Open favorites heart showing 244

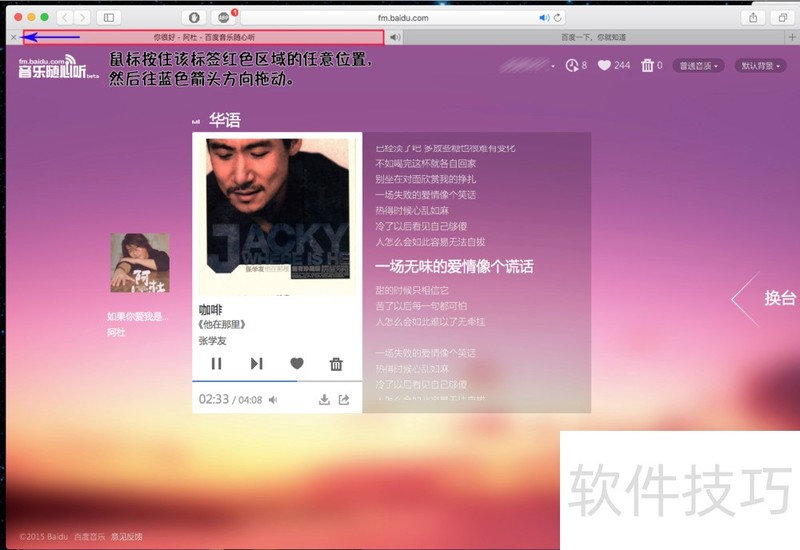click(614, 65)
